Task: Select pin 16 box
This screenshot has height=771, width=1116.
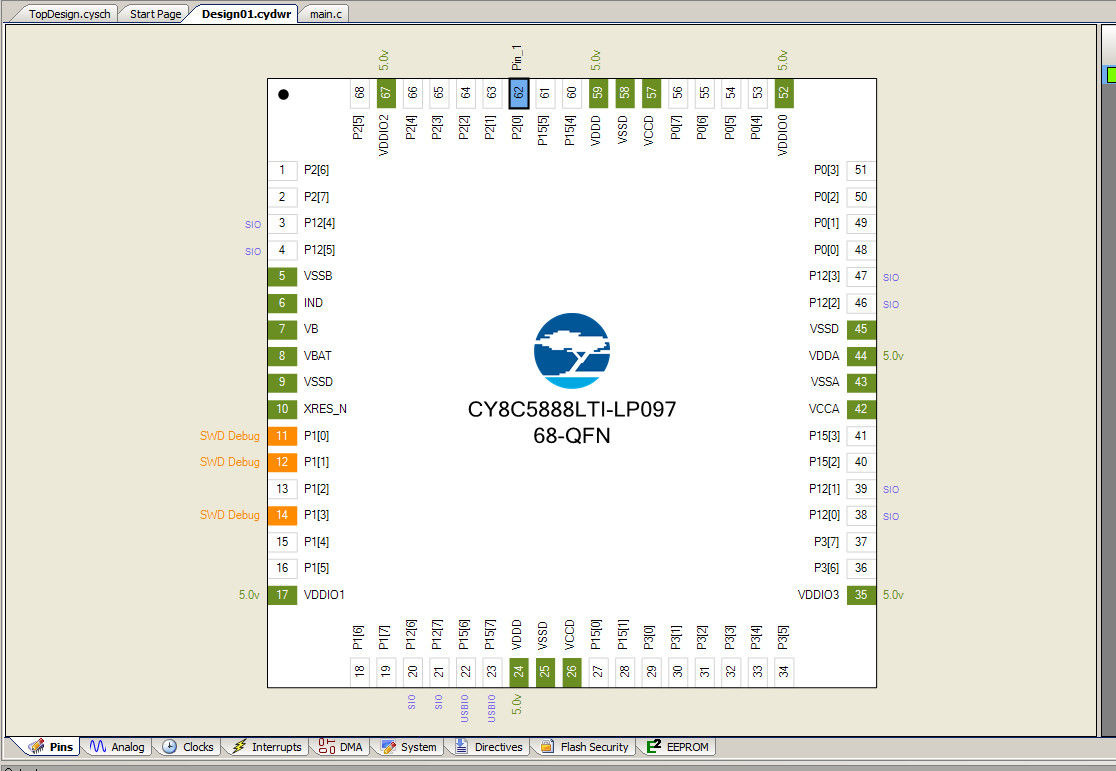Action: (x=282, y=568)
